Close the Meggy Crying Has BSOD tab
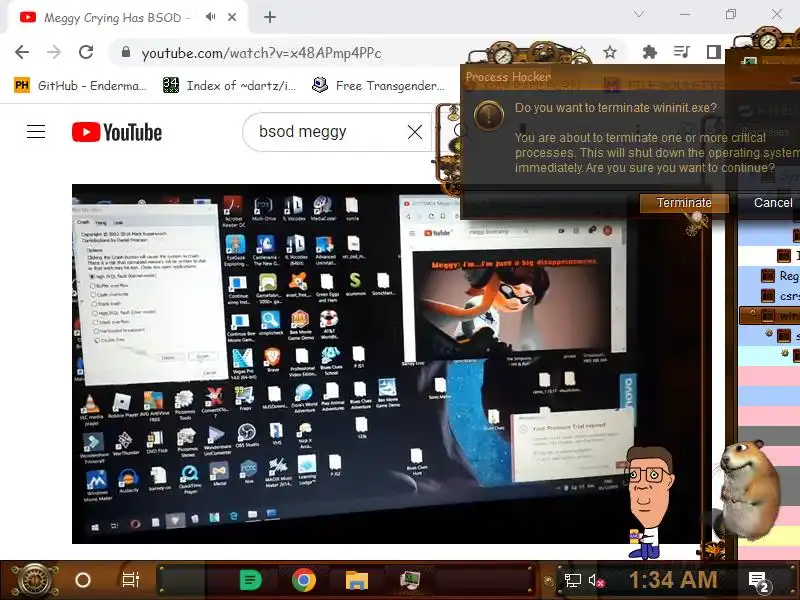Viewport: 800px width, 600px height. [232, 17]
